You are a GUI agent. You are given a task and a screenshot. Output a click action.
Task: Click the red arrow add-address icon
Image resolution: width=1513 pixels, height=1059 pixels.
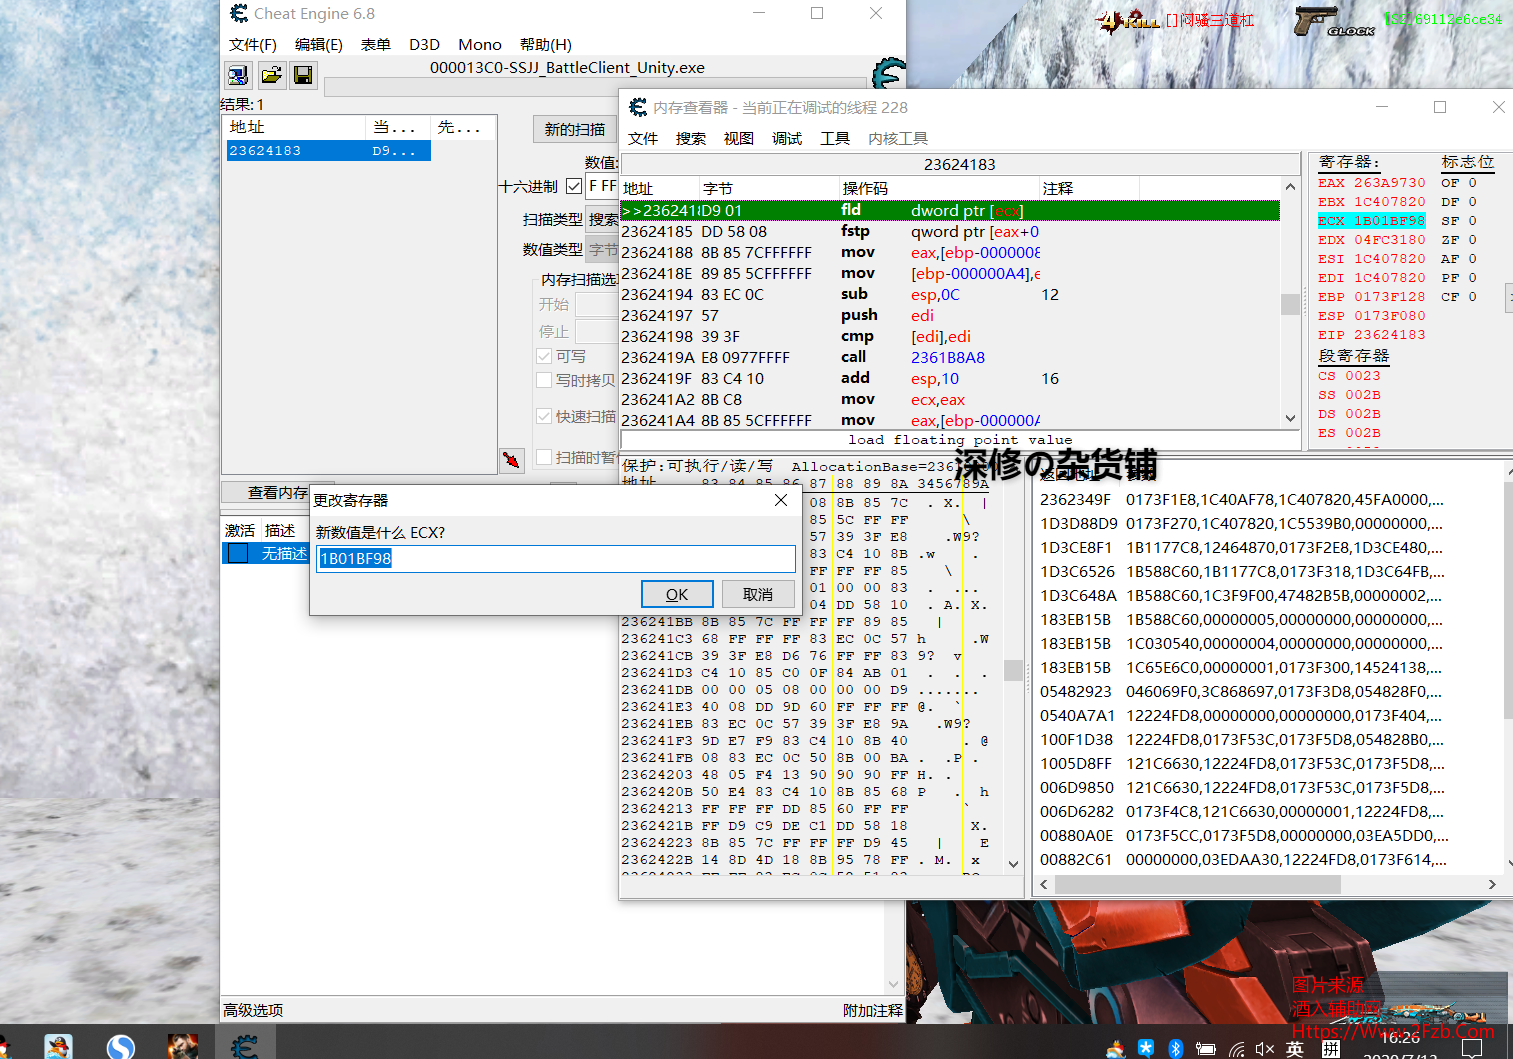click(x=512, y=460)
